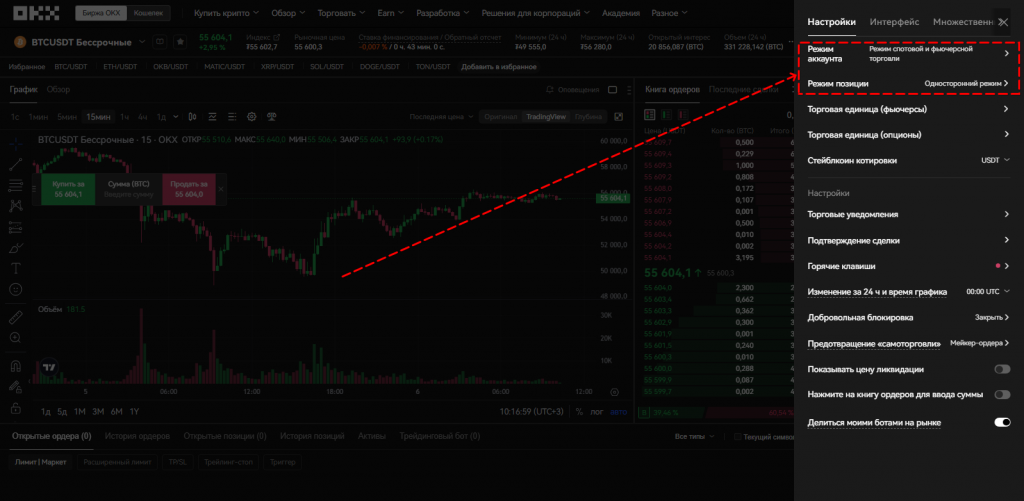1024x501 pixels.
Task: Add BTCUSDT to favorites with star
Action: [x=180, y=42]
